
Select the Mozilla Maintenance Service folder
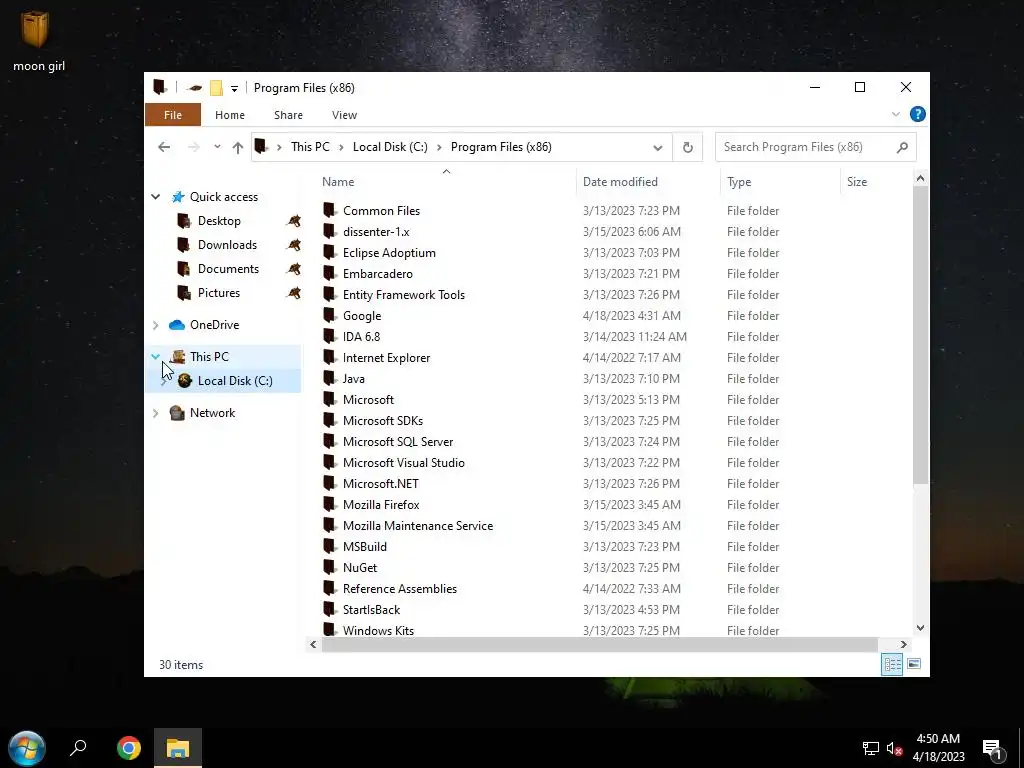click(x=418, y=526)
